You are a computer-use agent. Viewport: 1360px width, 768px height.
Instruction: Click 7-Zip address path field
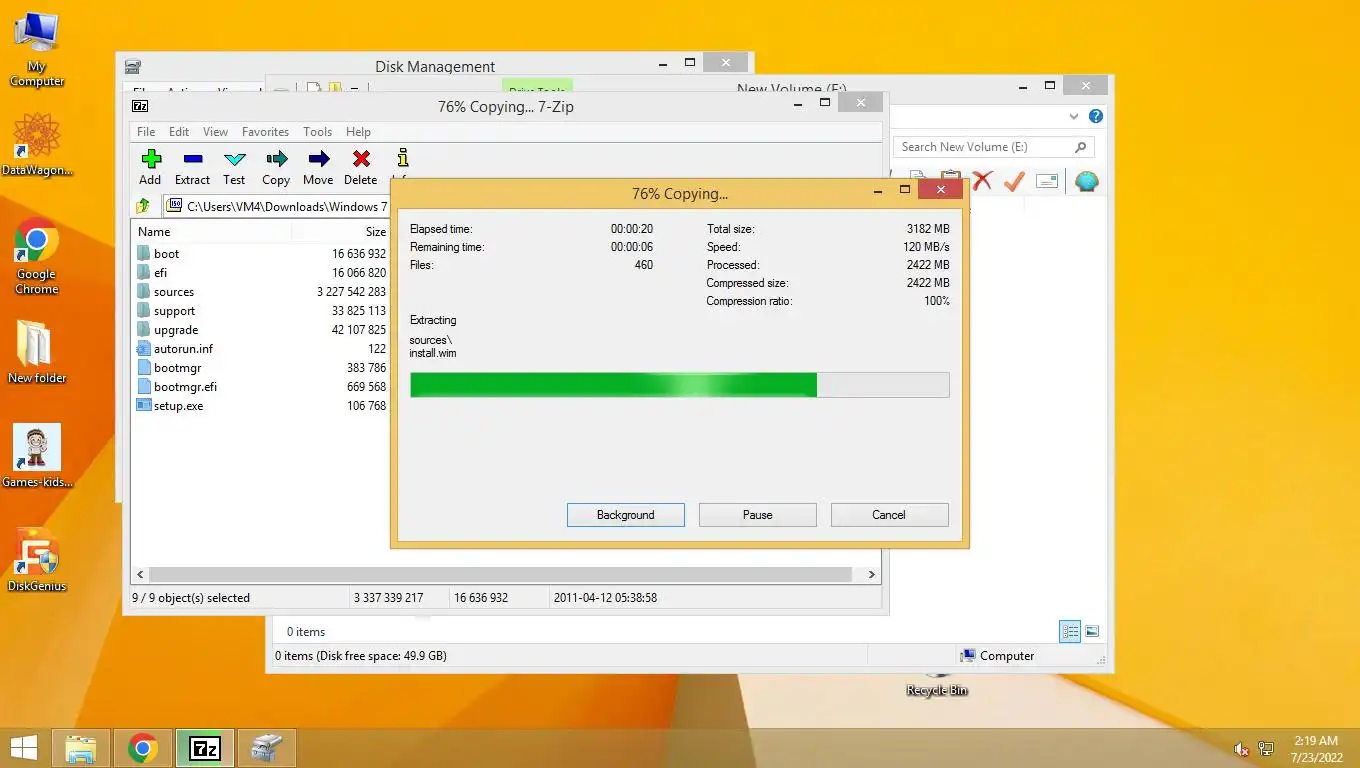point(277,206)
